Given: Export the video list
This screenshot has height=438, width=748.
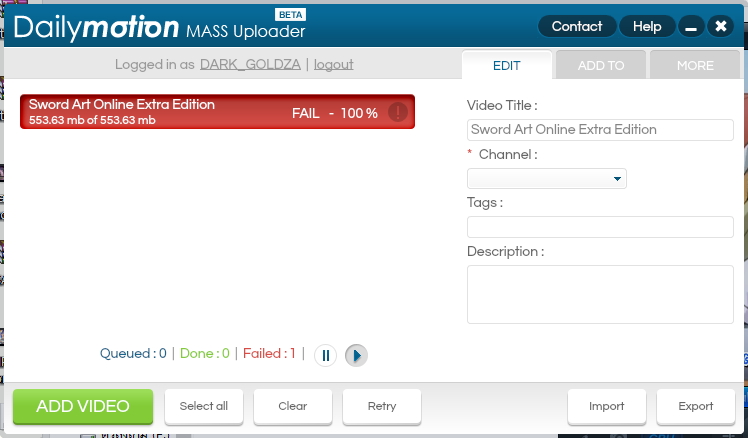Looking at the screenshot, I should 696,407.
